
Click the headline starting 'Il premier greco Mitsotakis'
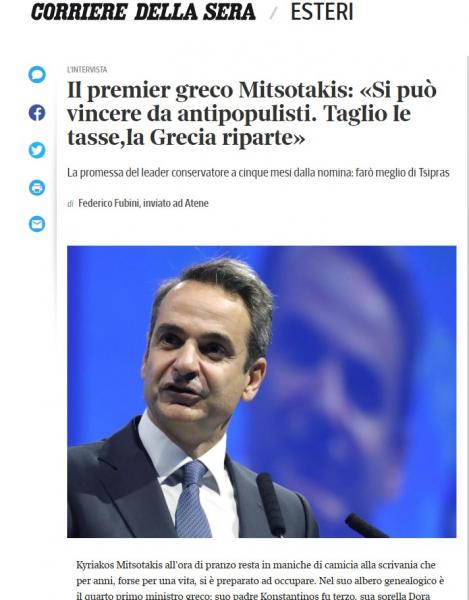coord(252,114)
